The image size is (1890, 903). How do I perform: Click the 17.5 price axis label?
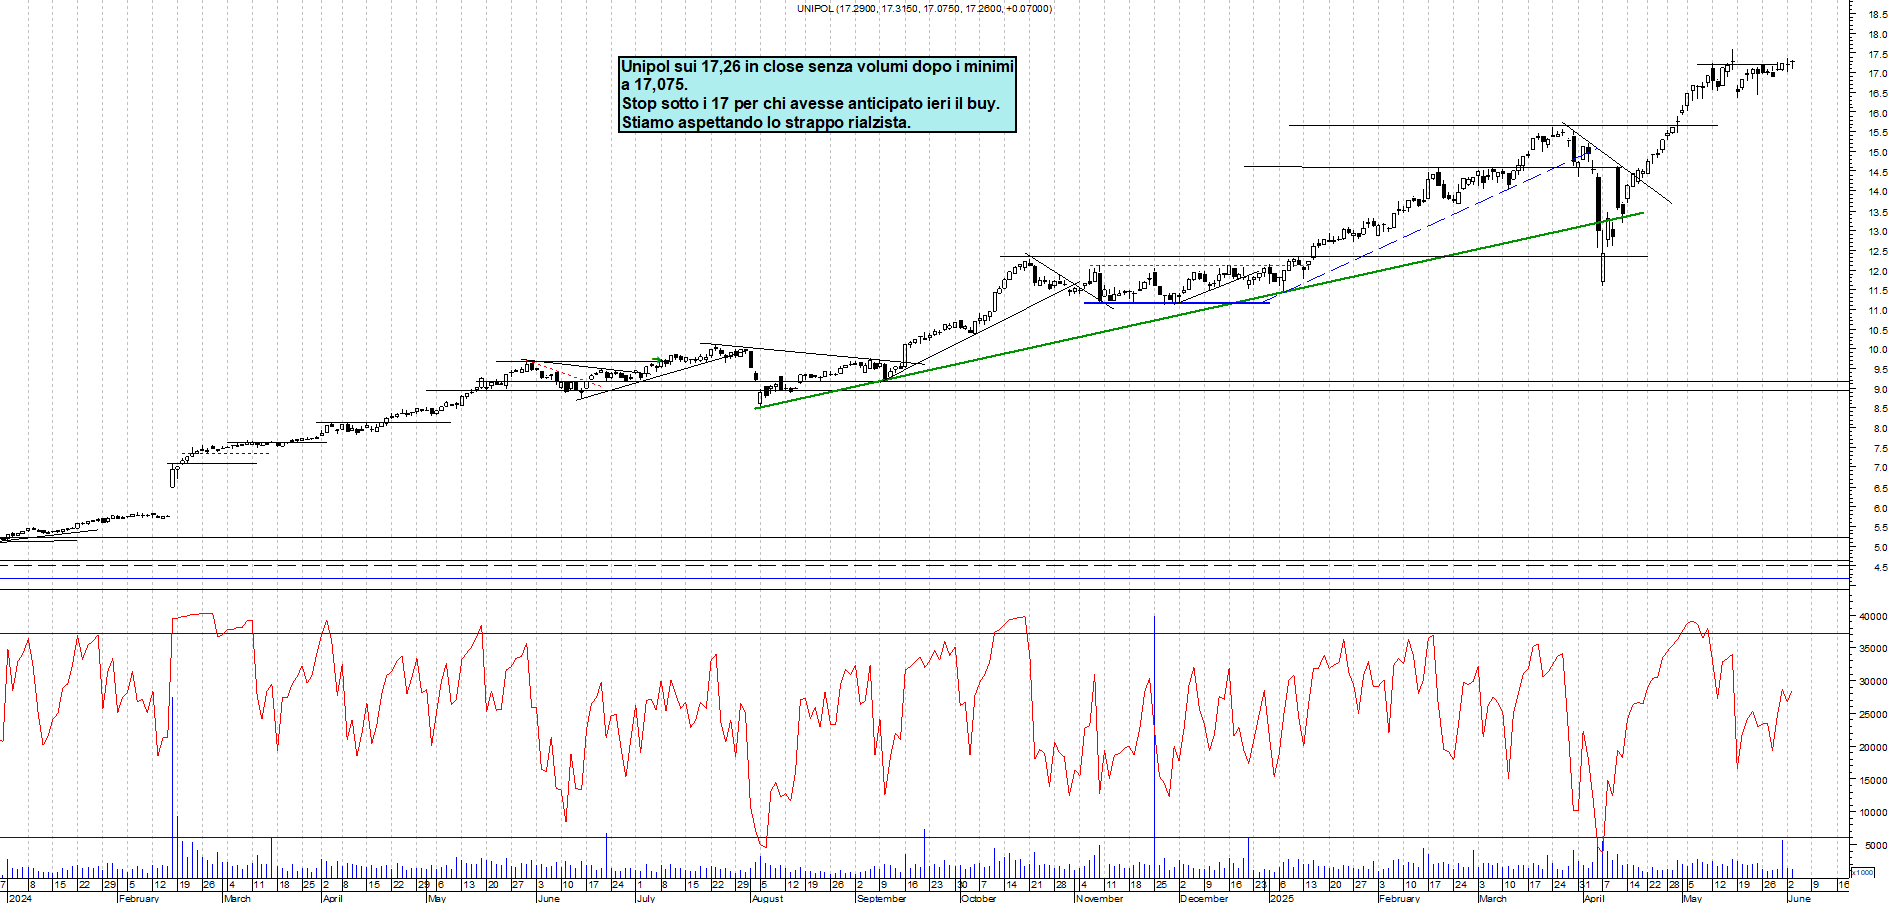click(1878, 54)
